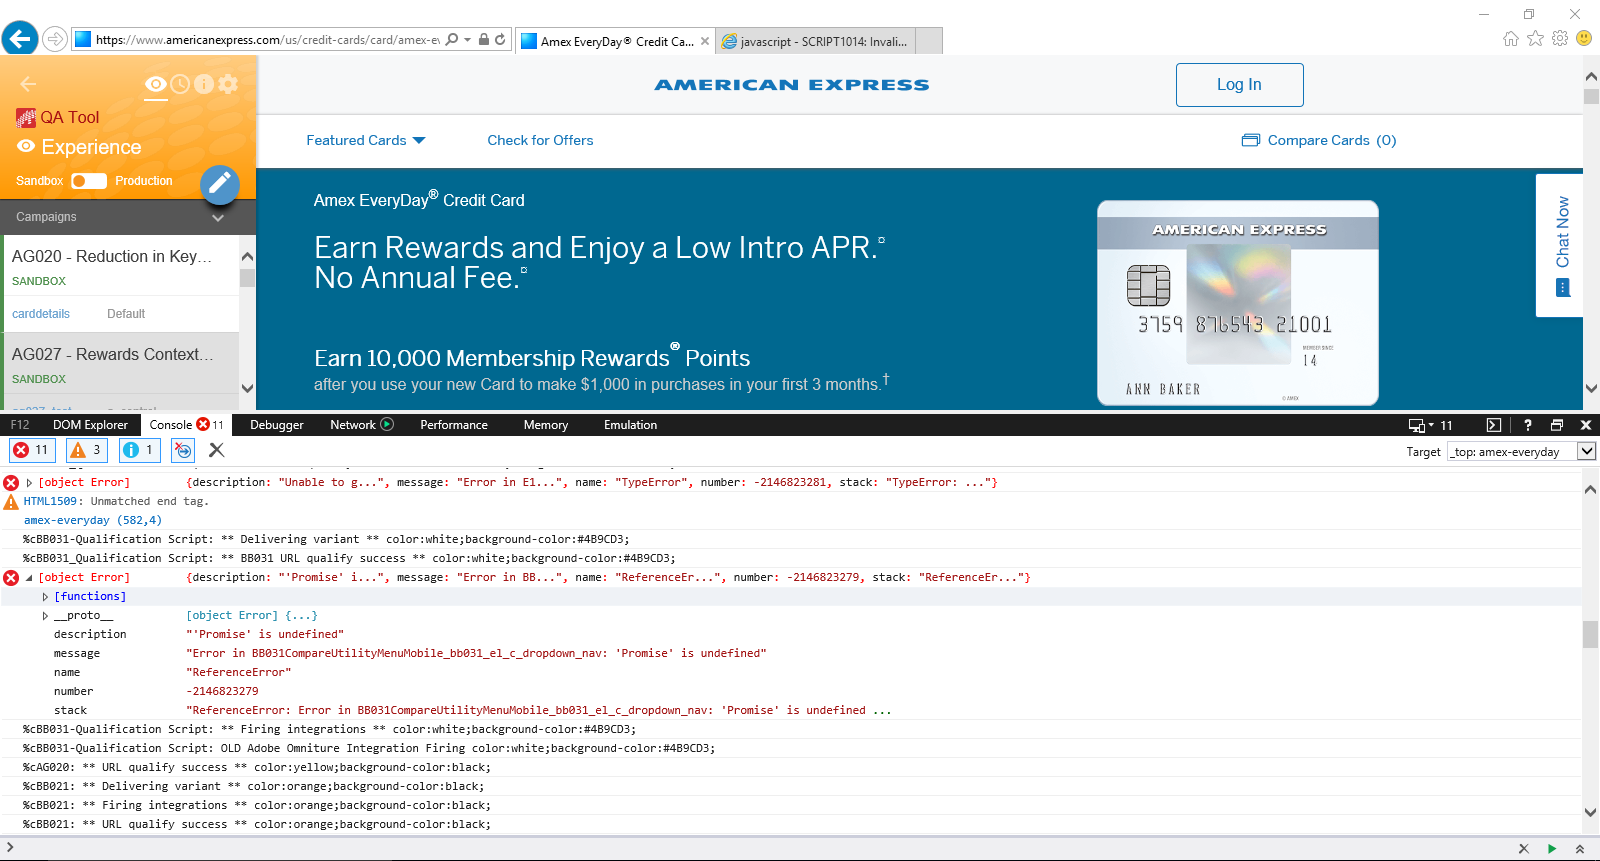
Task: Click the webpage vertical scrollbar thumb
Action: (x=1591, y=97)
